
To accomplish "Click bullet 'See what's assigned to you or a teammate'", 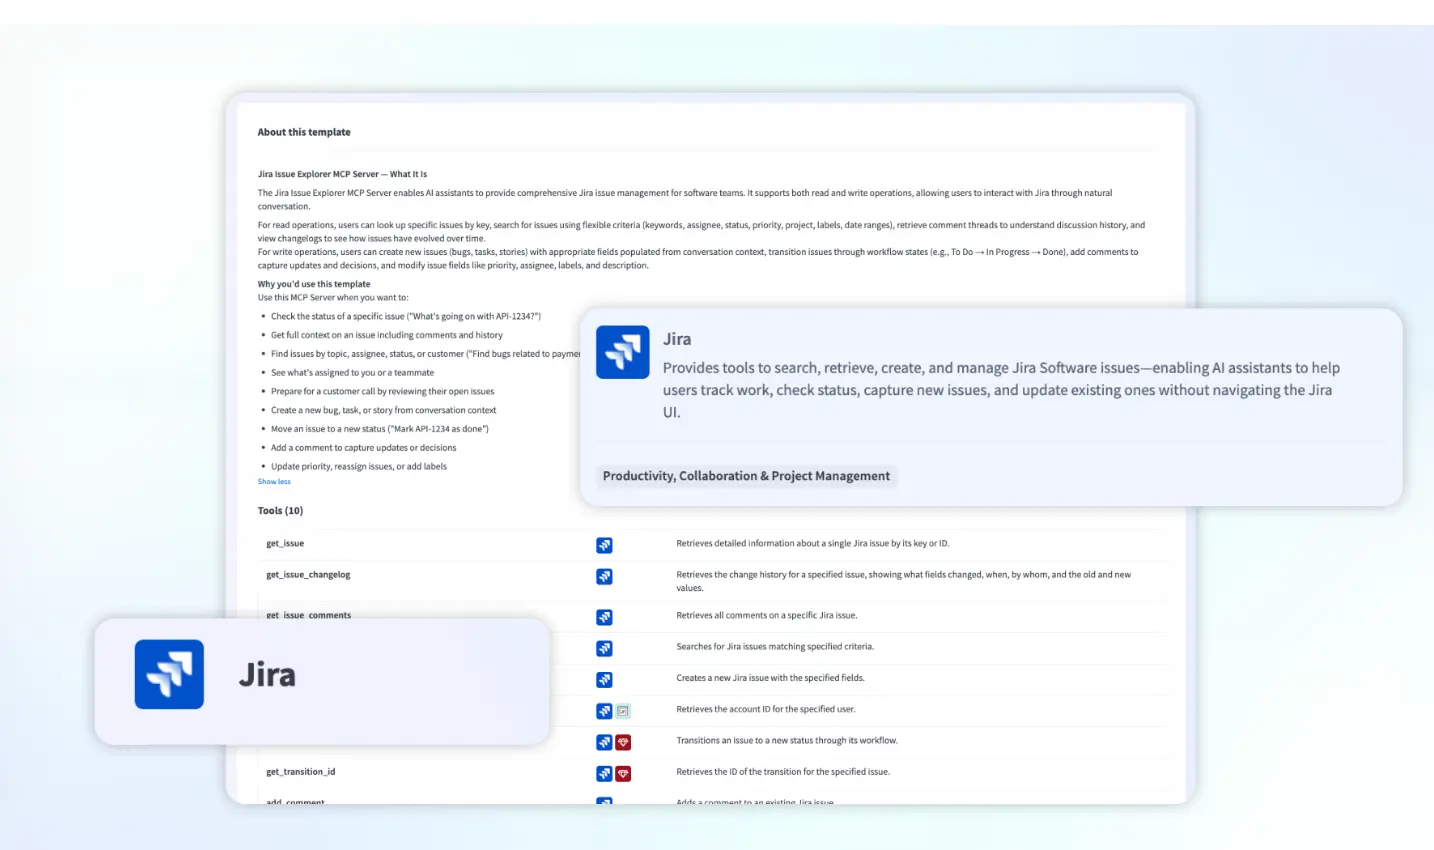I will pyautogui.click(x=352, y=372).
